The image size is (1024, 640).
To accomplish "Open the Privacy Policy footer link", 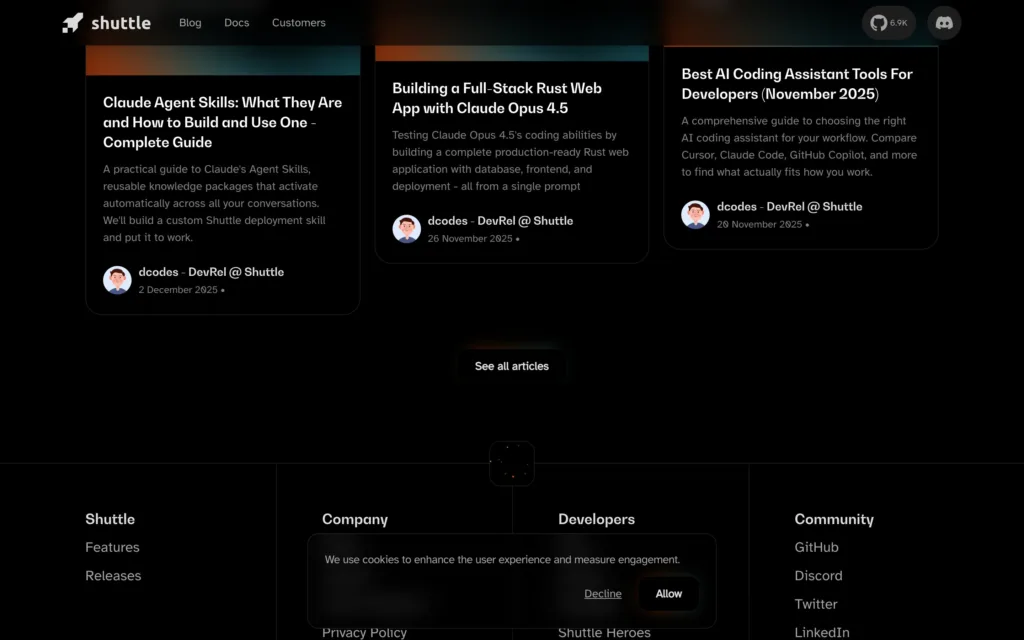I will [x=364, y=632].
